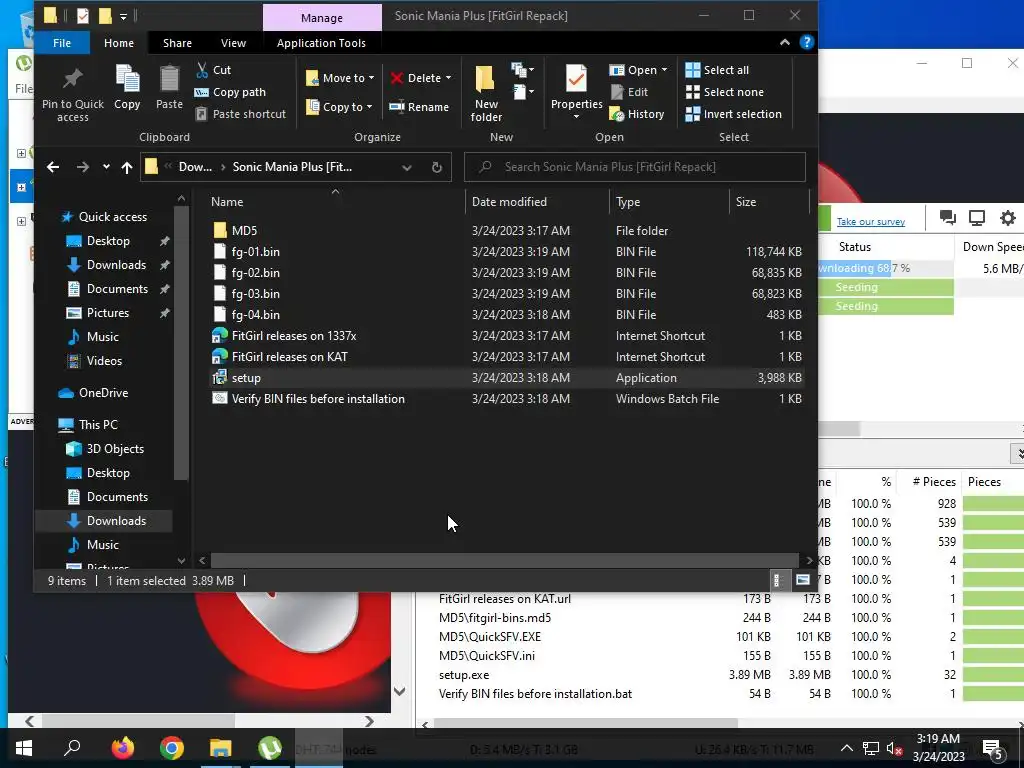Click Select none
Viewport: 1024px width, 768px height.
click(x=724, y=92)
